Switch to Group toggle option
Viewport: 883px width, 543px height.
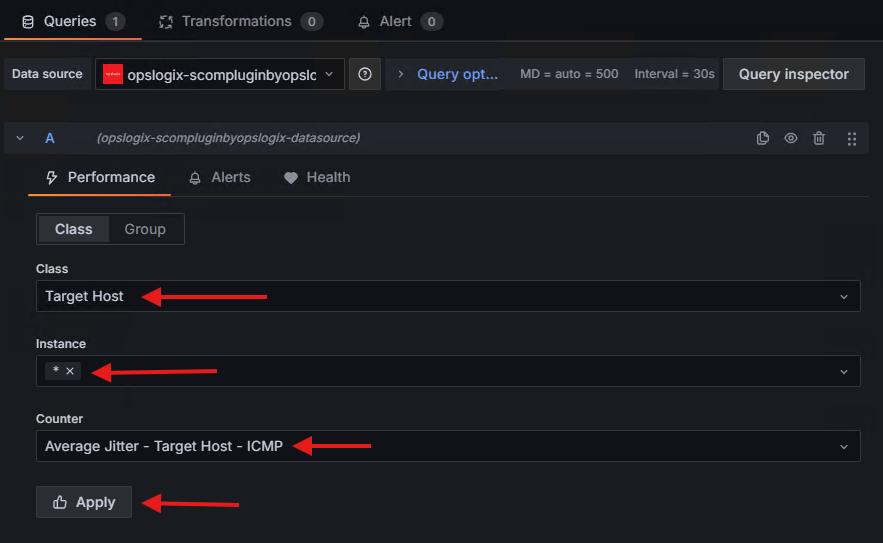pos(145,229)
